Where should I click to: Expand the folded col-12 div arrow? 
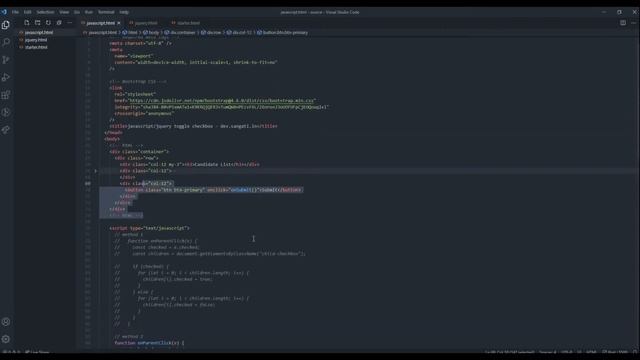point(96,171)
